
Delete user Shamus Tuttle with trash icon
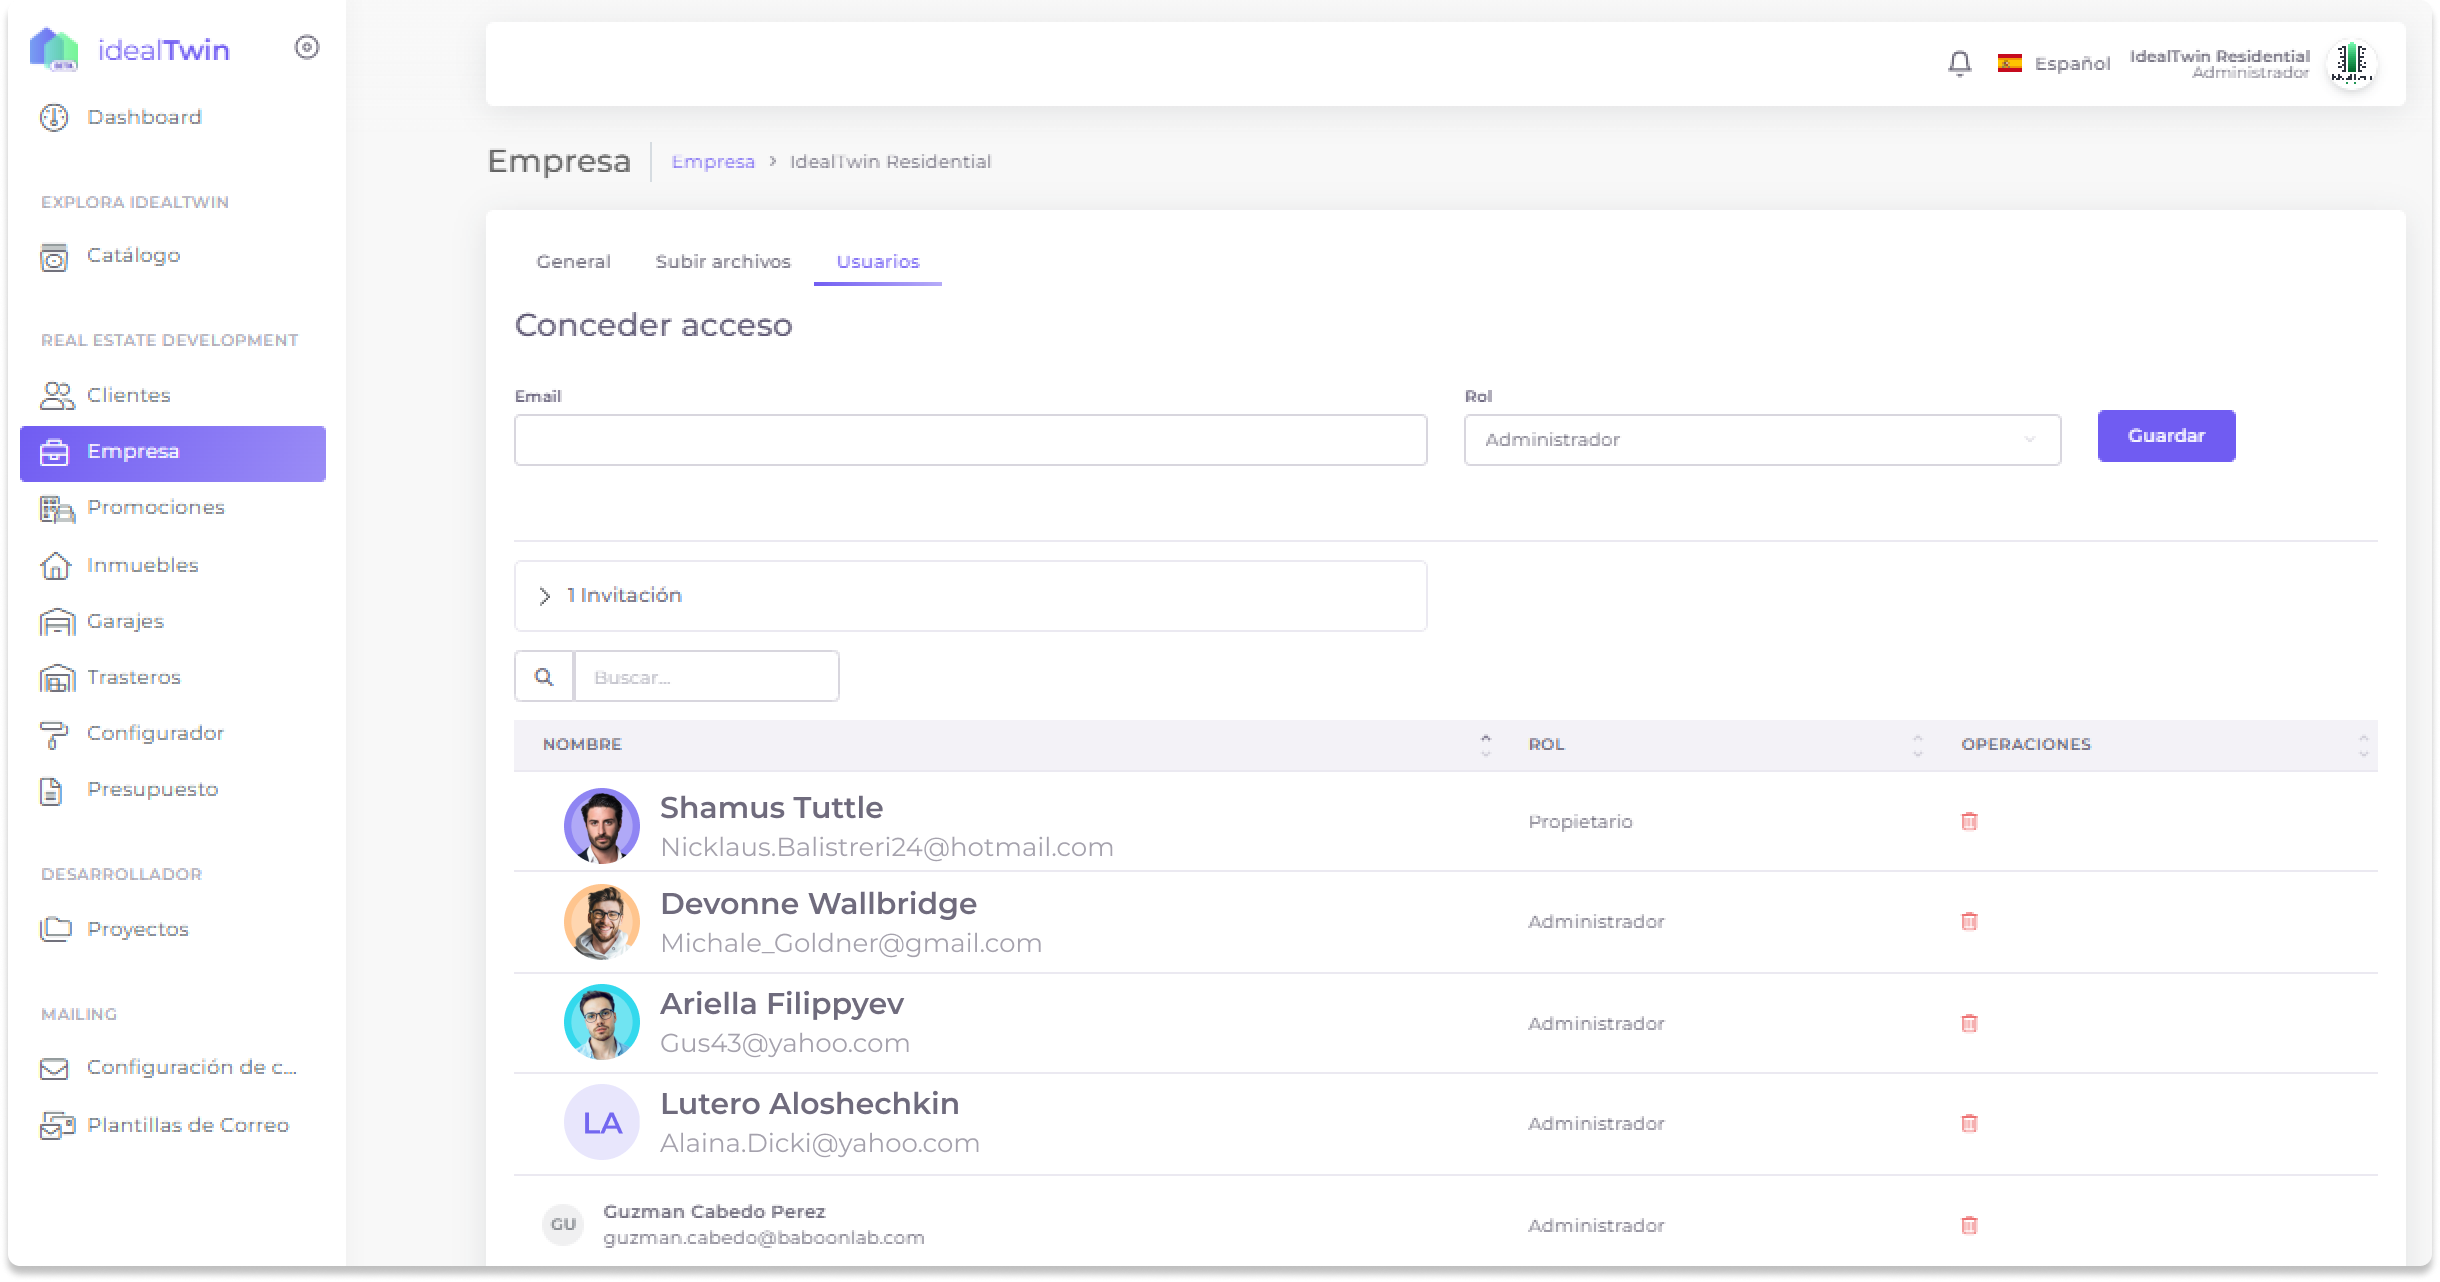coord(1969,821)
